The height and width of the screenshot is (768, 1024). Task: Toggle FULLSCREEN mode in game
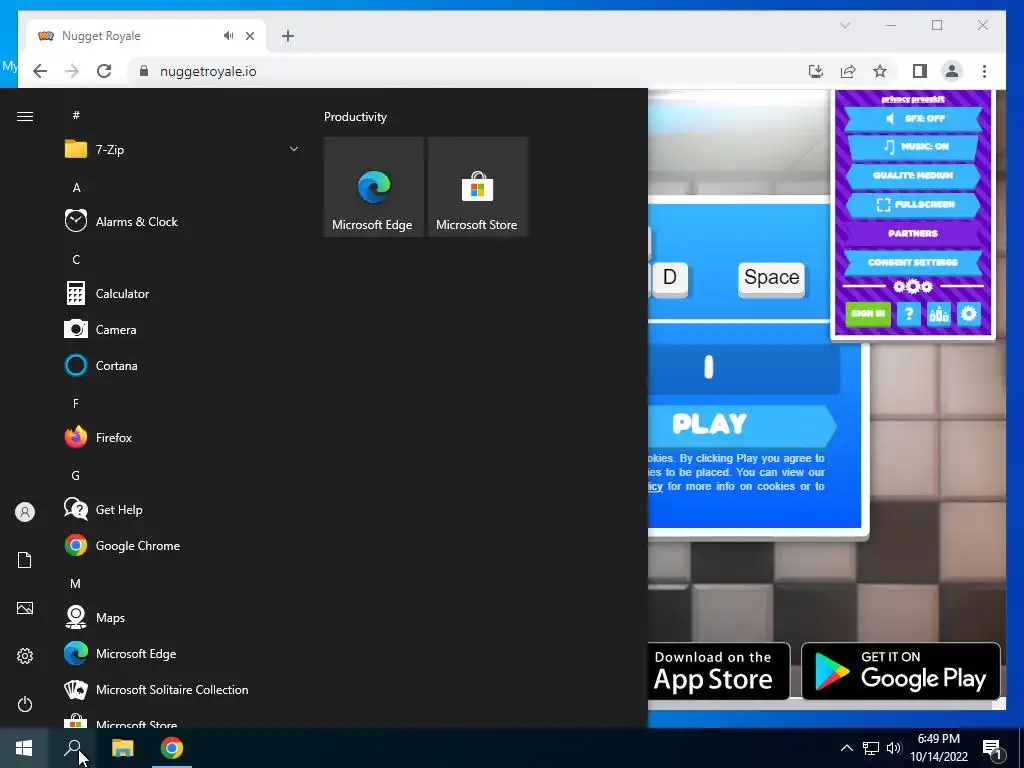913,204
